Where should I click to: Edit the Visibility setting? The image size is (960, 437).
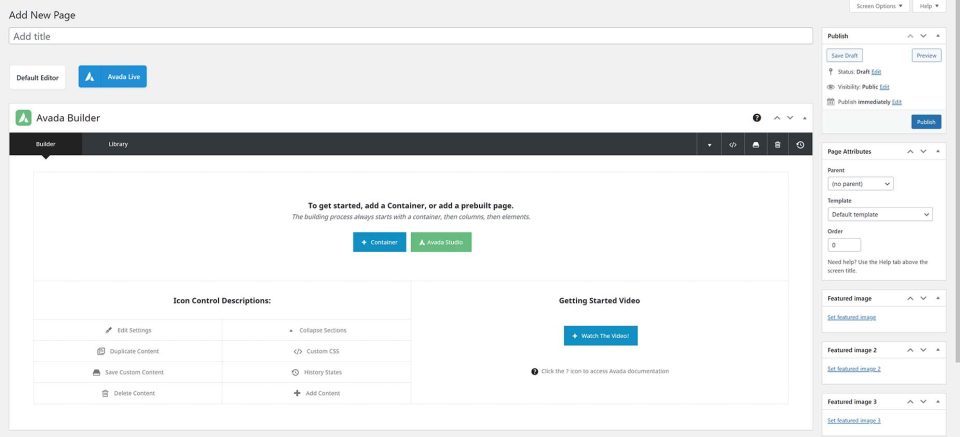[884, 87]
